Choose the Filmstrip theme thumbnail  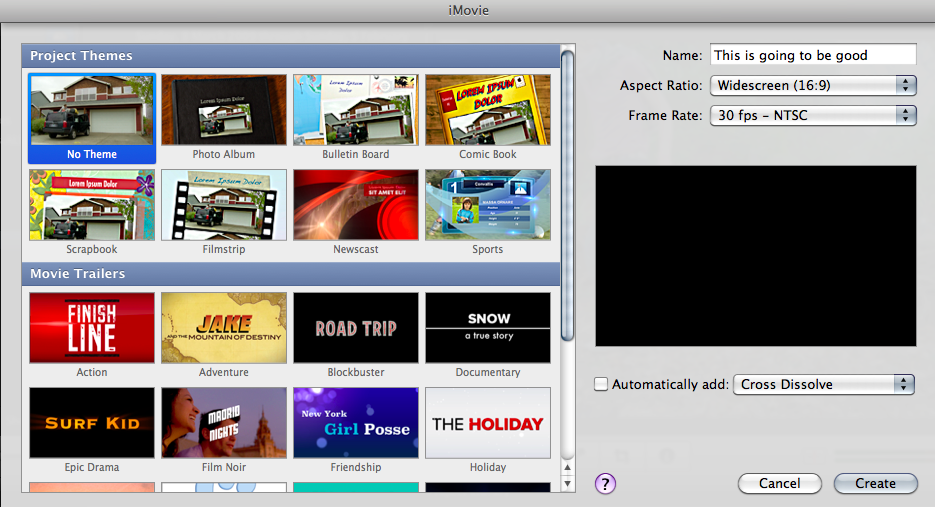pyautogui.click(x=224, y=205)
